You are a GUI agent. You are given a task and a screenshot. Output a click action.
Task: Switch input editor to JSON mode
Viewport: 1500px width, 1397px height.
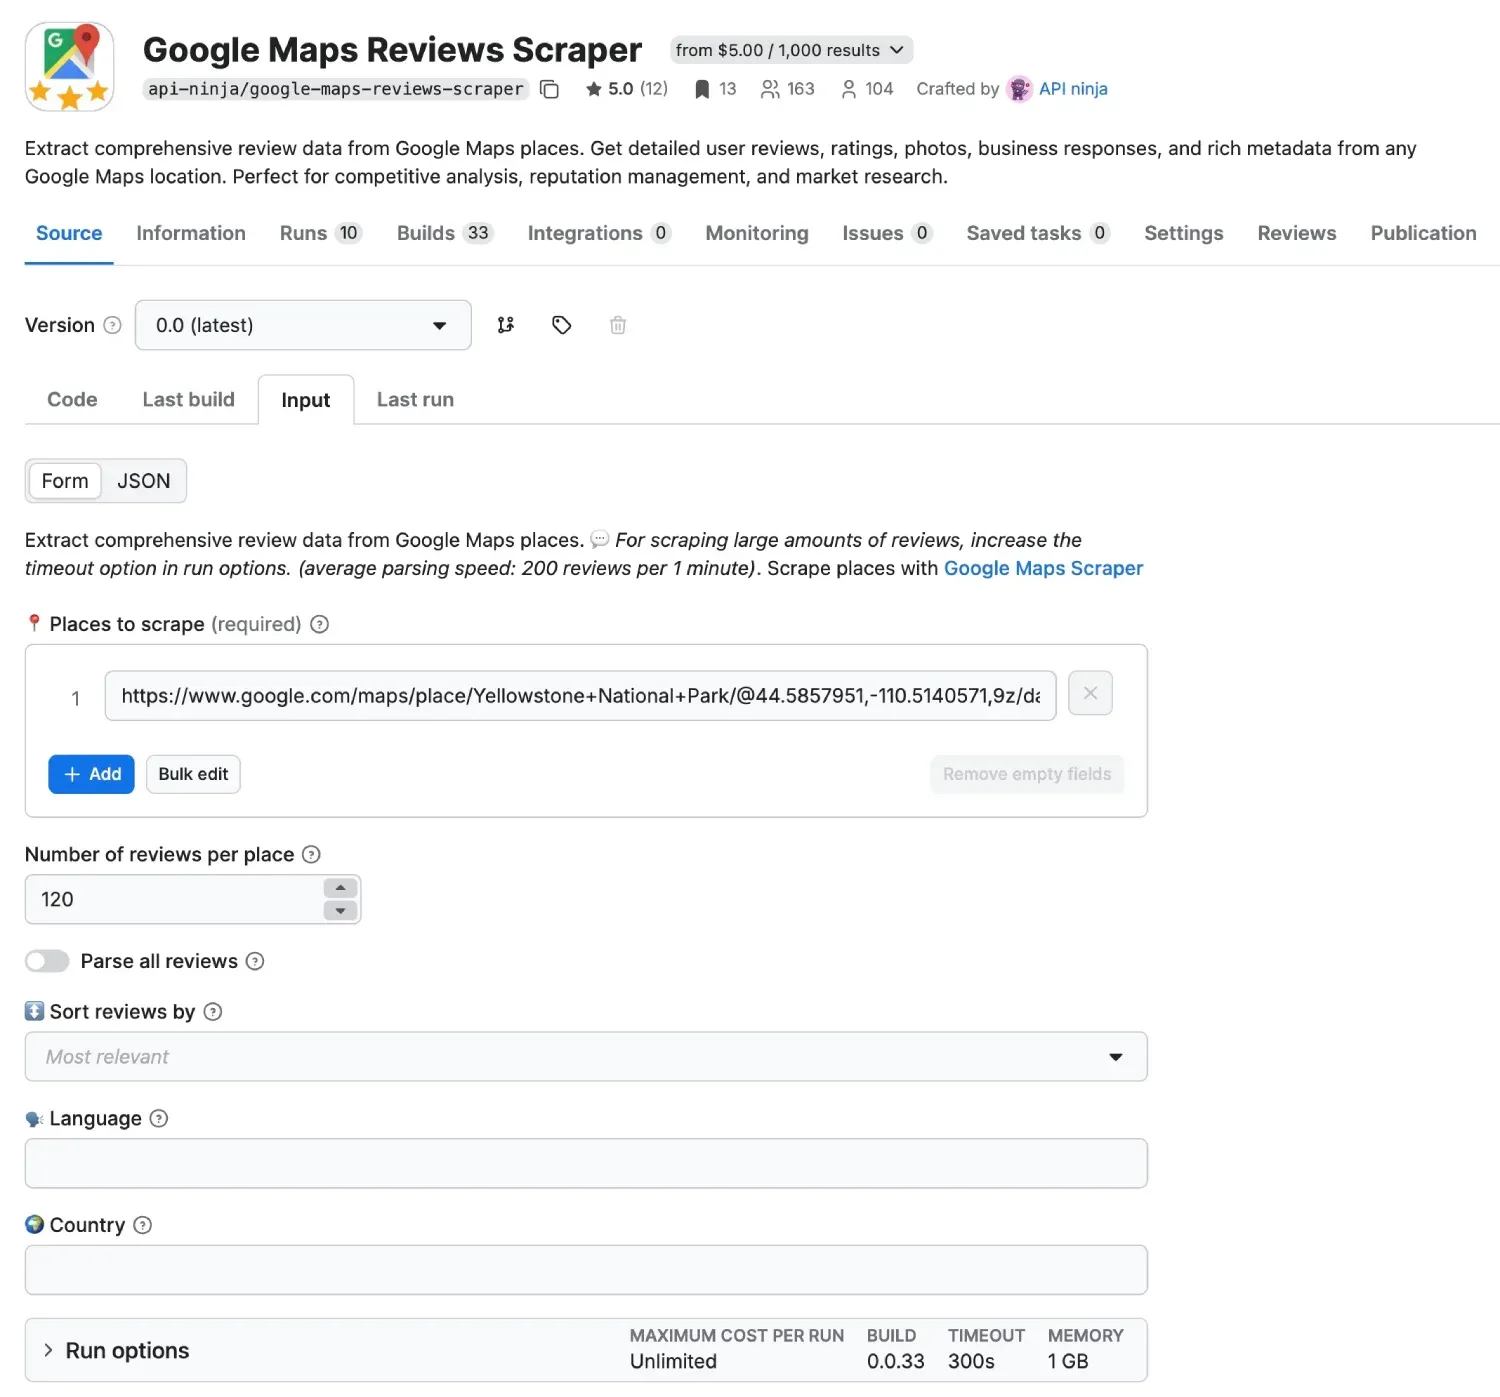143,481
